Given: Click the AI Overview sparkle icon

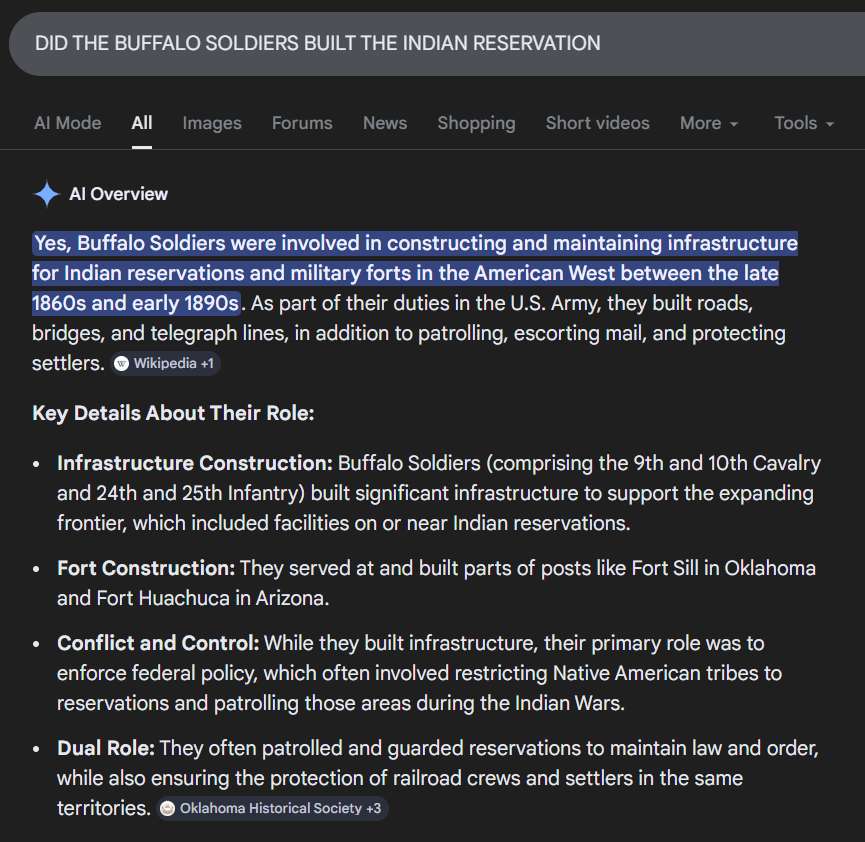Looking at the screenshot, I should 46,194.
